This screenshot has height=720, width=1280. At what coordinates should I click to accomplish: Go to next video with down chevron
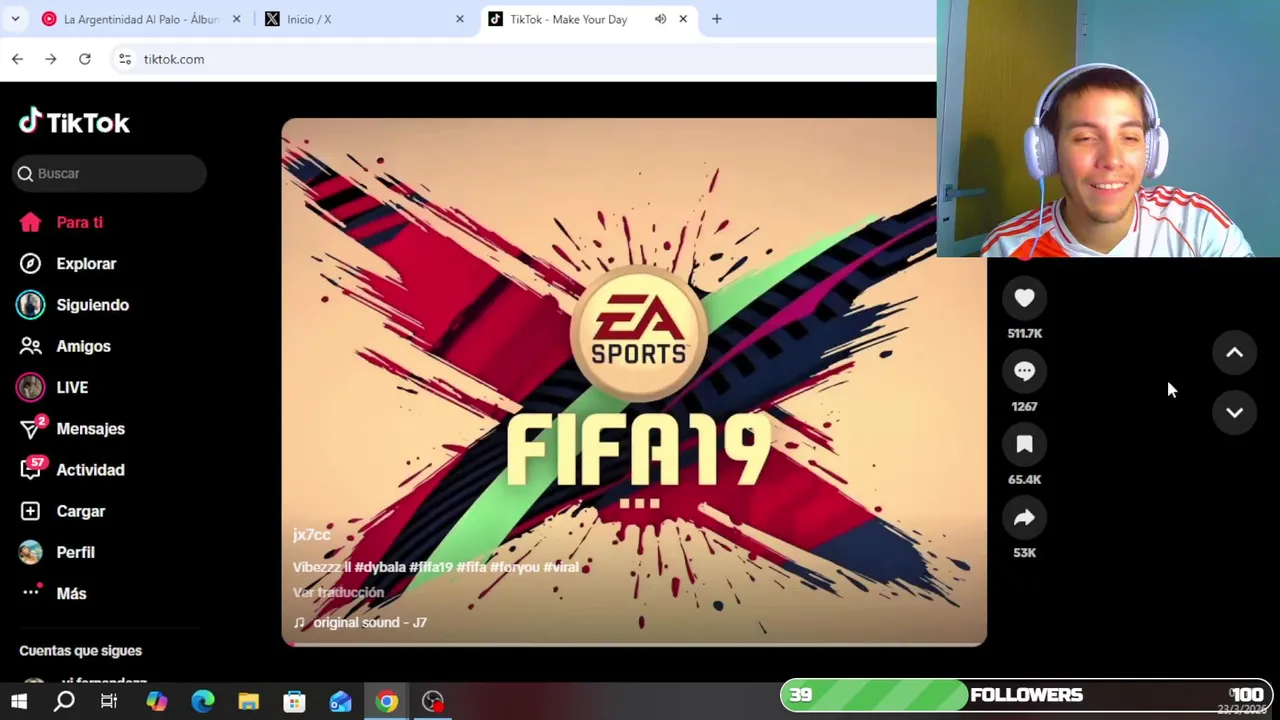tap(1234, 412)
